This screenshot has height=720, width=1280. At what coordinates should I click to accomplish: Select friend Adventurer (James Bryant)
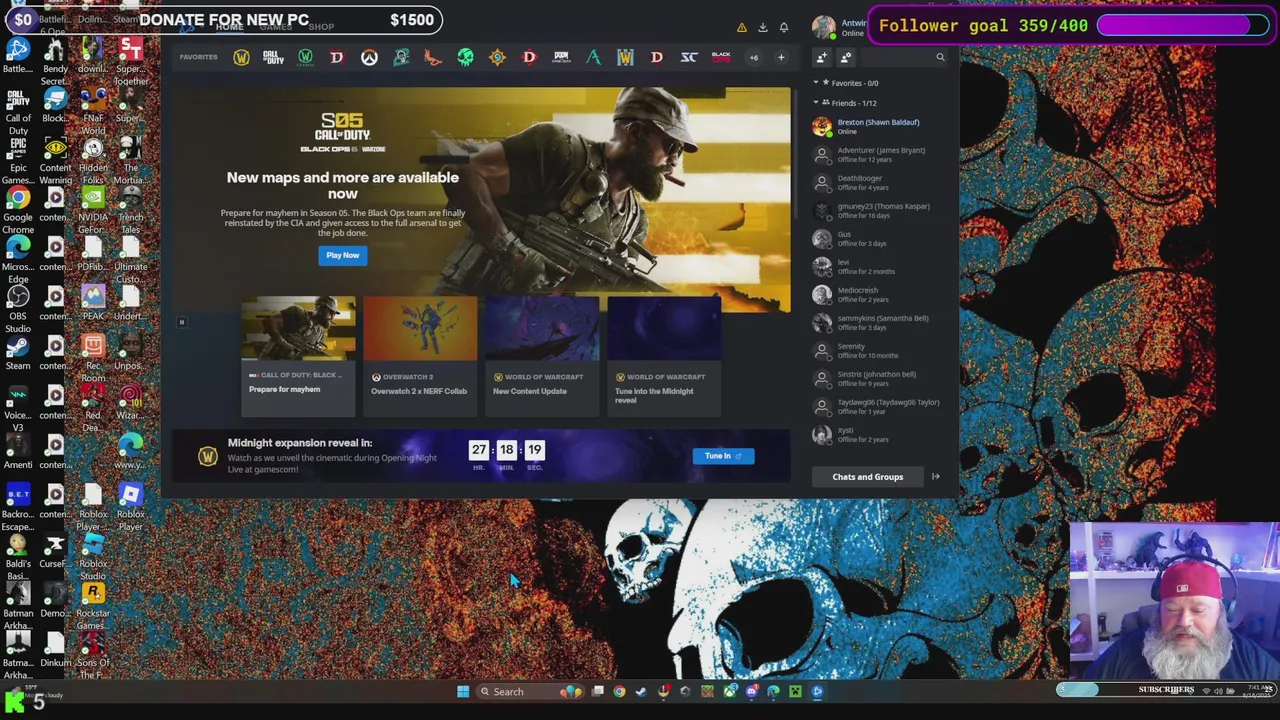(x=878, y=154)
